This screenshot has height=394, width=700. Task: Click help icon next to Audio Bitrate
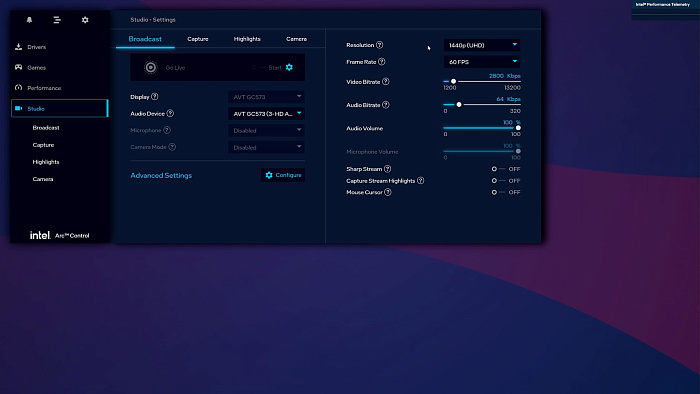coord(386,104)
